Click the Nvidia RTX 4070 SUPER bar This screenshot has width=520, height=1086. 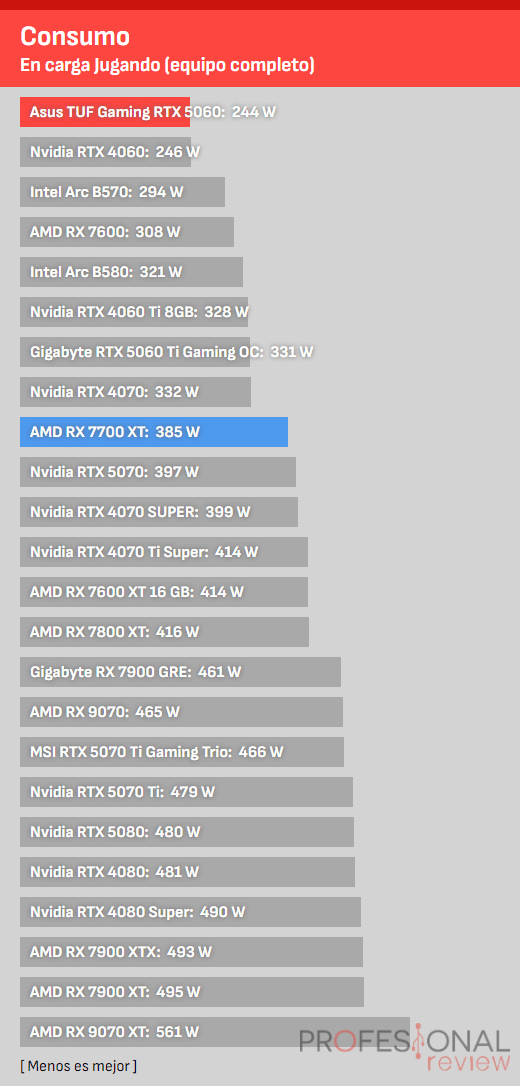(x=159, y=512)
